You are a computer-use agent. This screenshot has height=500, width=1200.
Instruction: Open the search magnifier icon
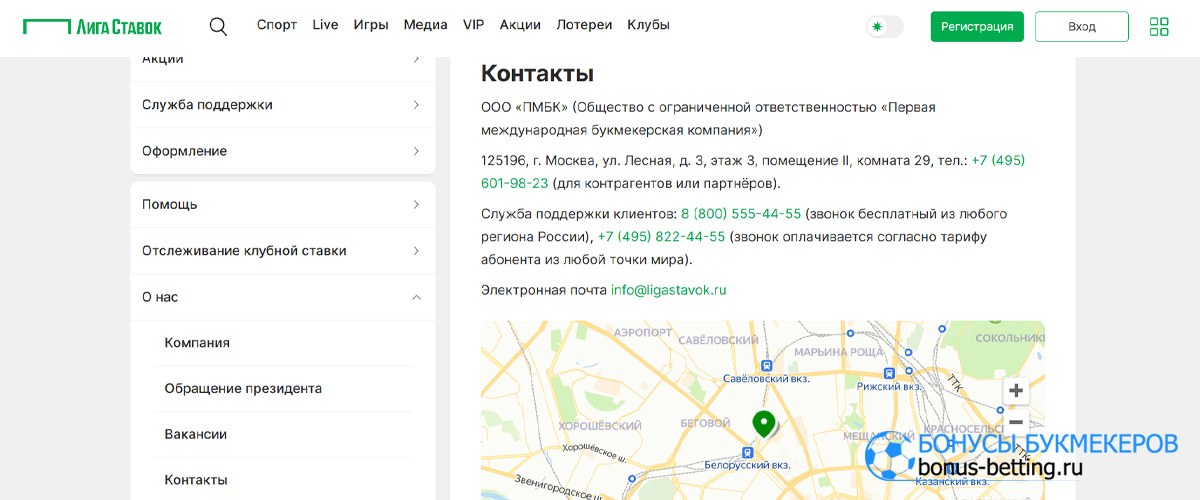point(218,26)
